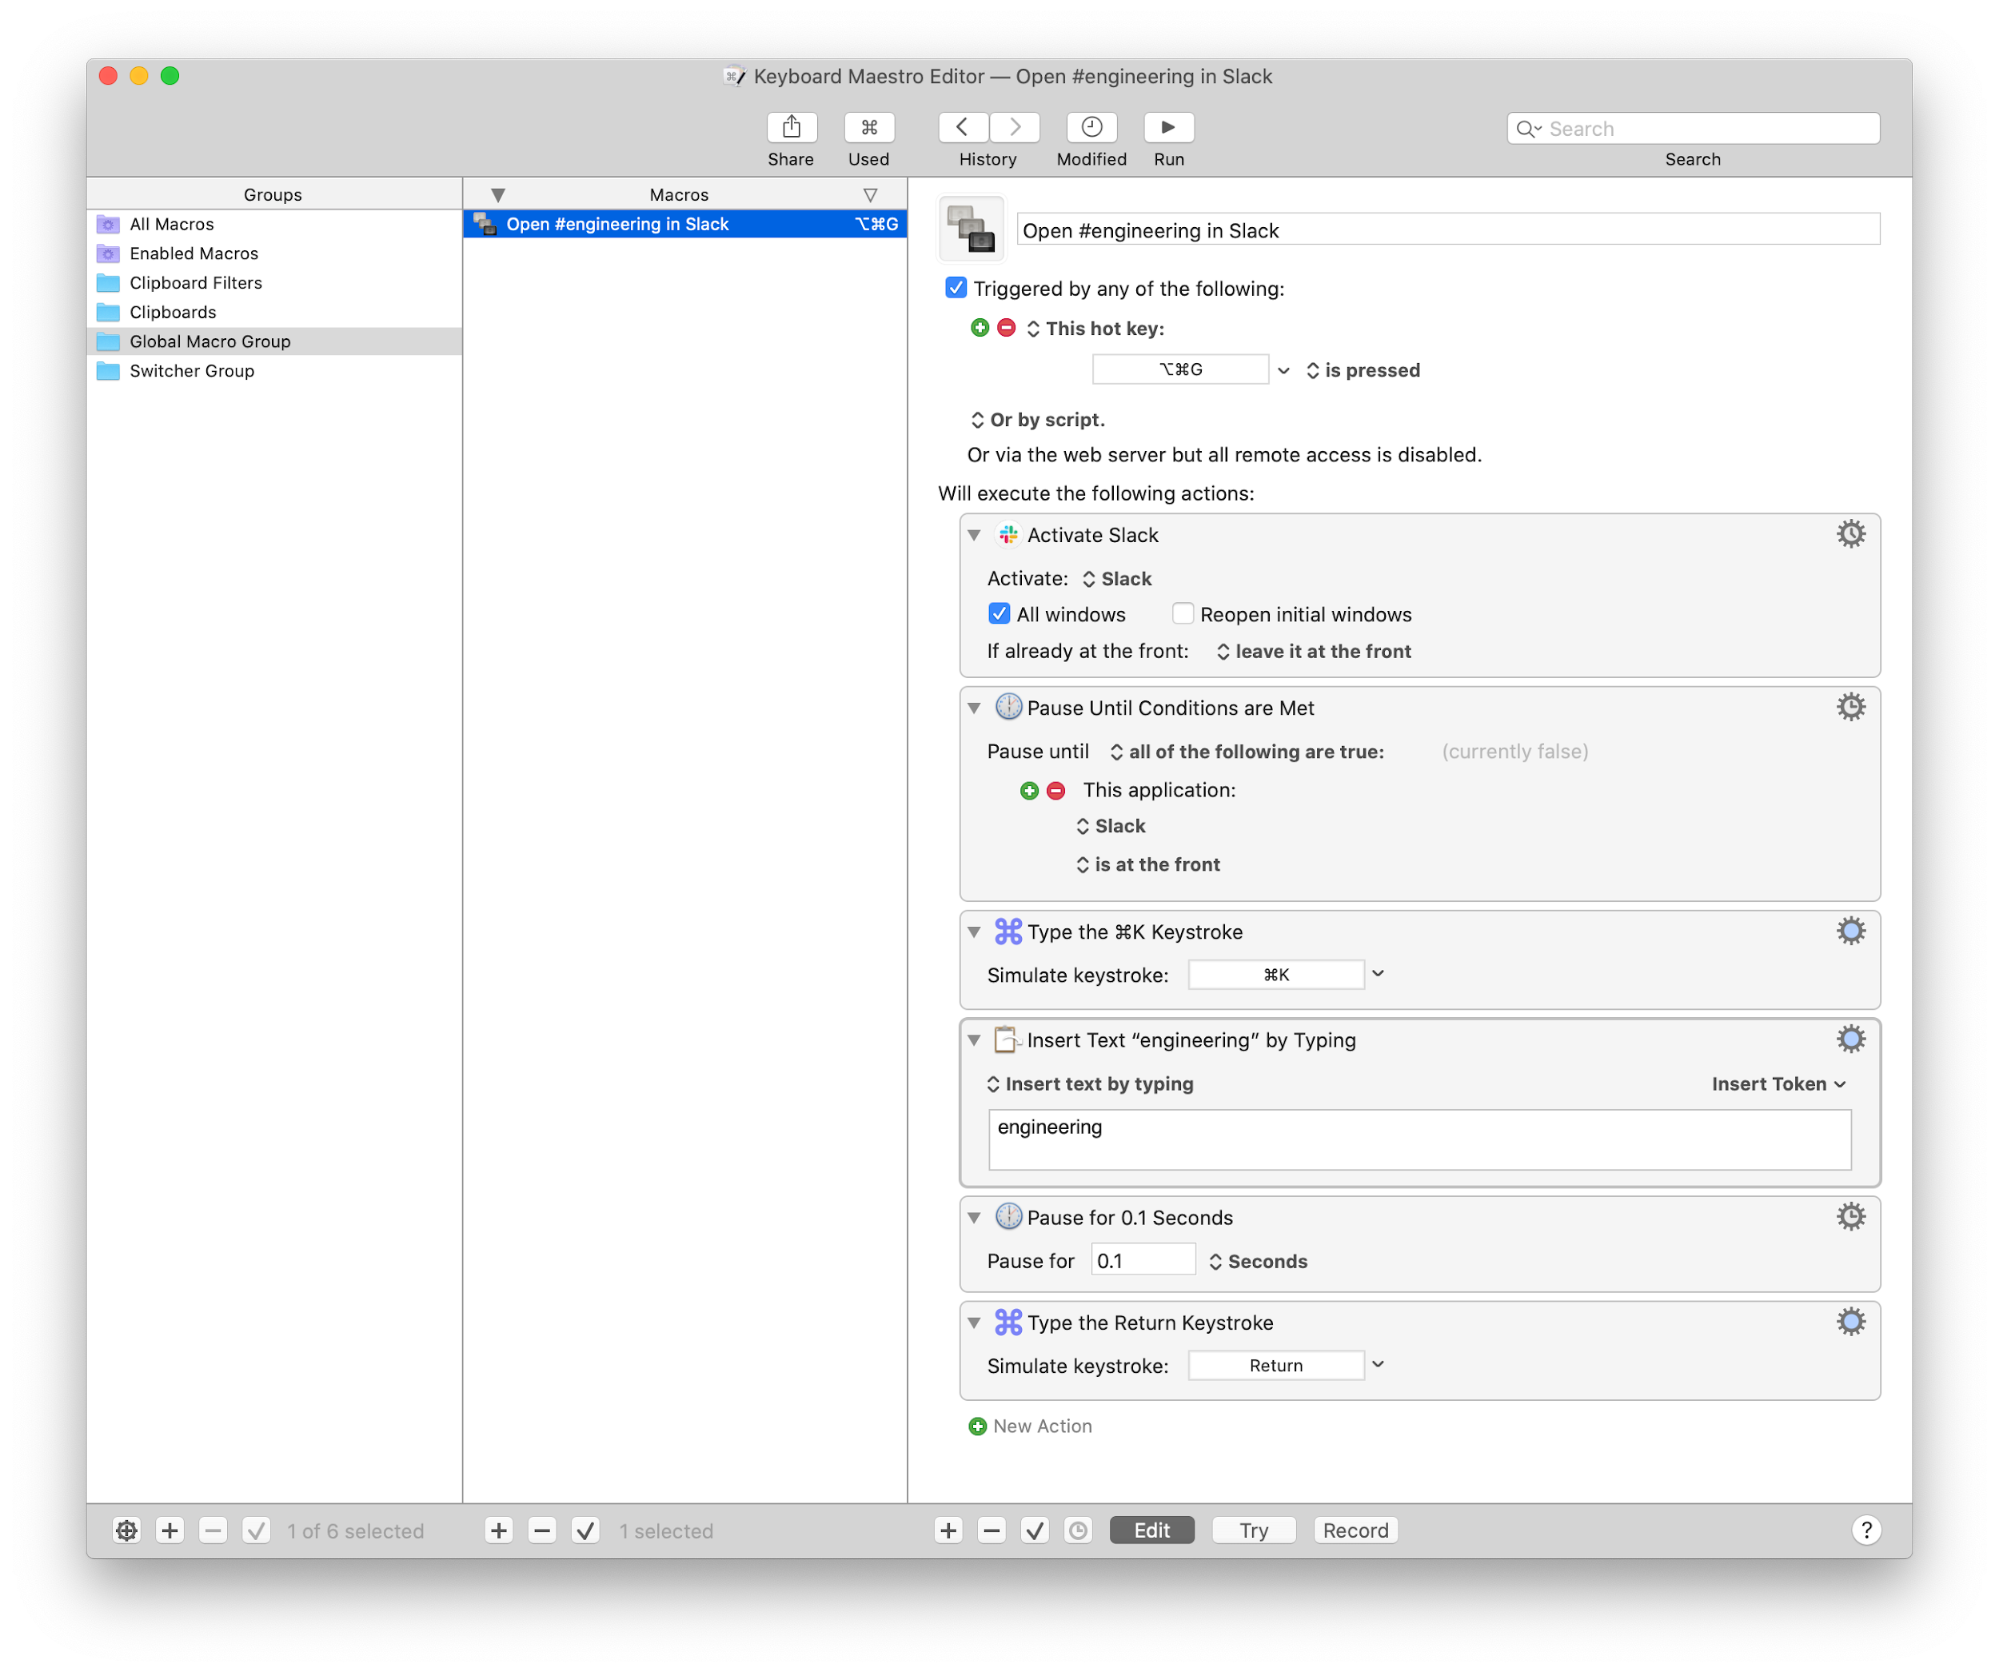Click the Share toolbar icon
Viewport: 1999px width, 1673px height.
click(791, 127)
